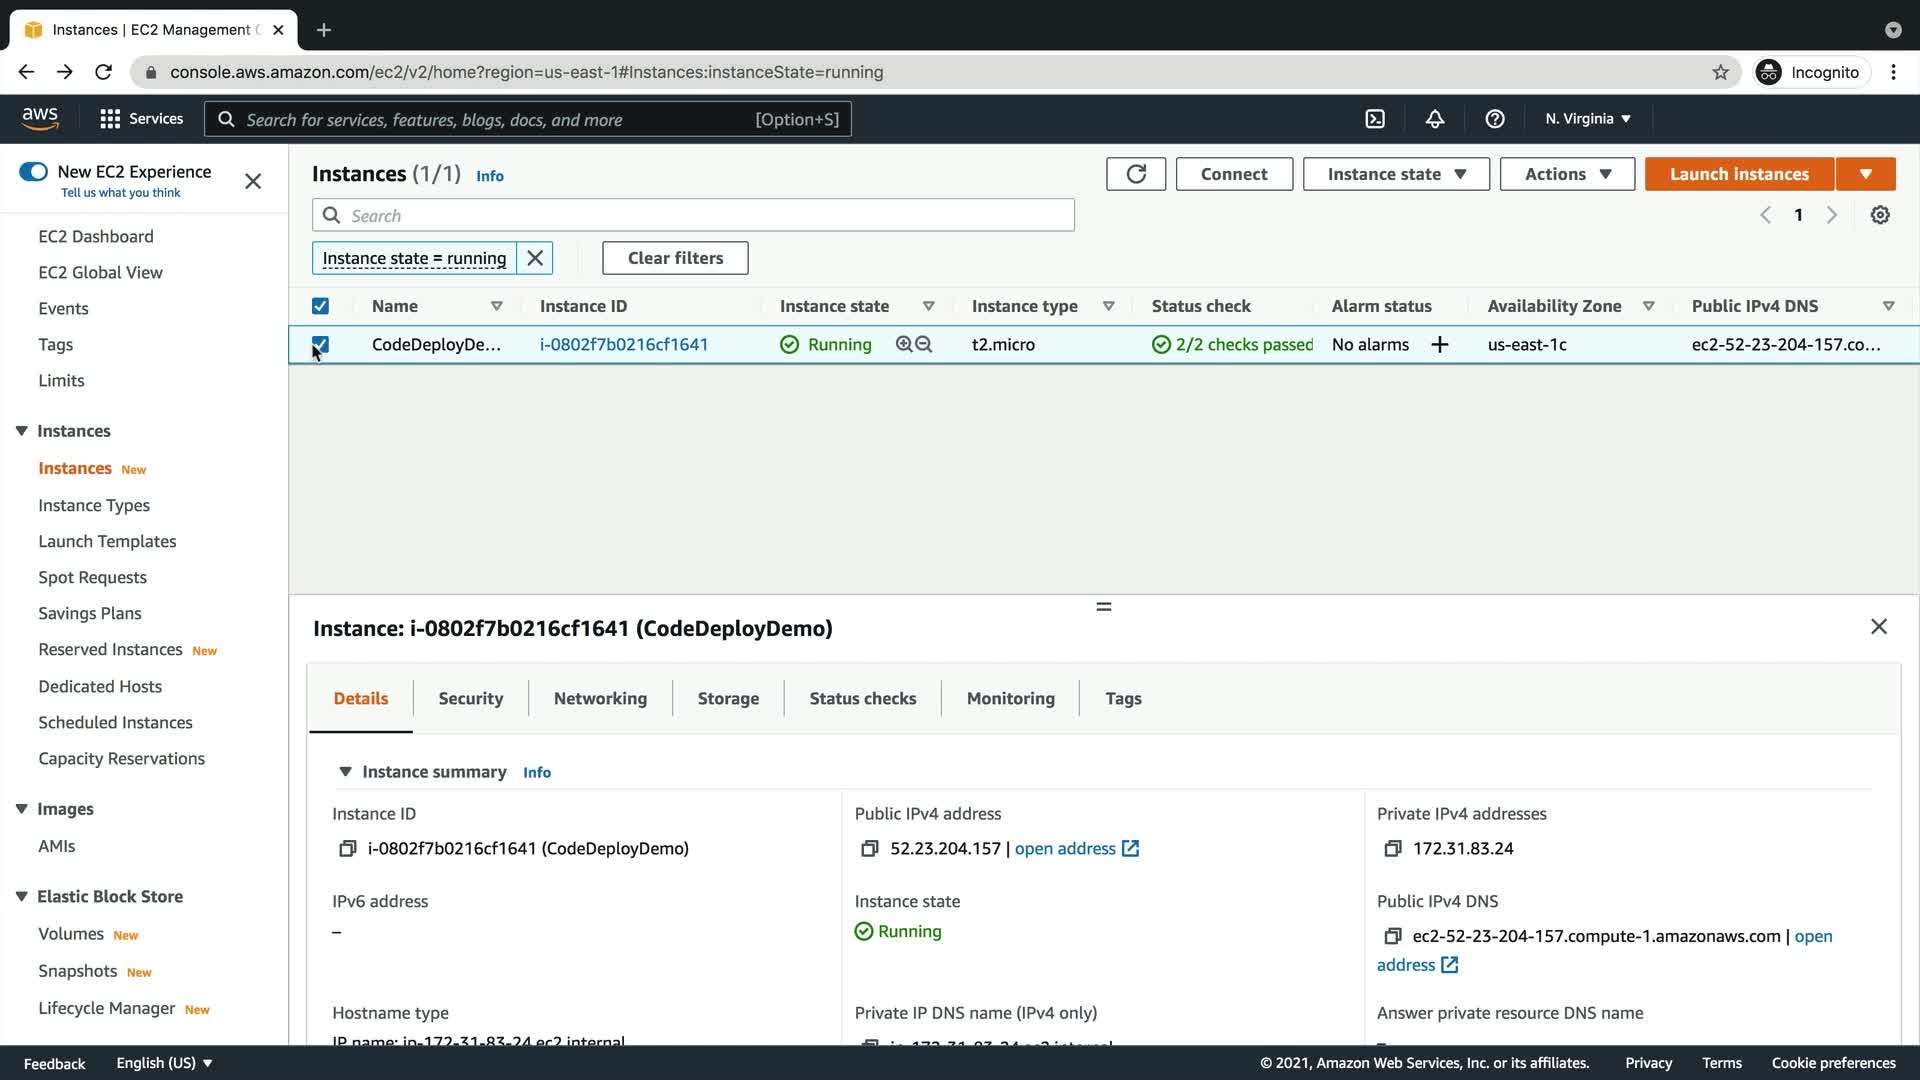
Task: Uncheck the CodeDeployDemo instance row checkbox
Action: coord(320,344)
